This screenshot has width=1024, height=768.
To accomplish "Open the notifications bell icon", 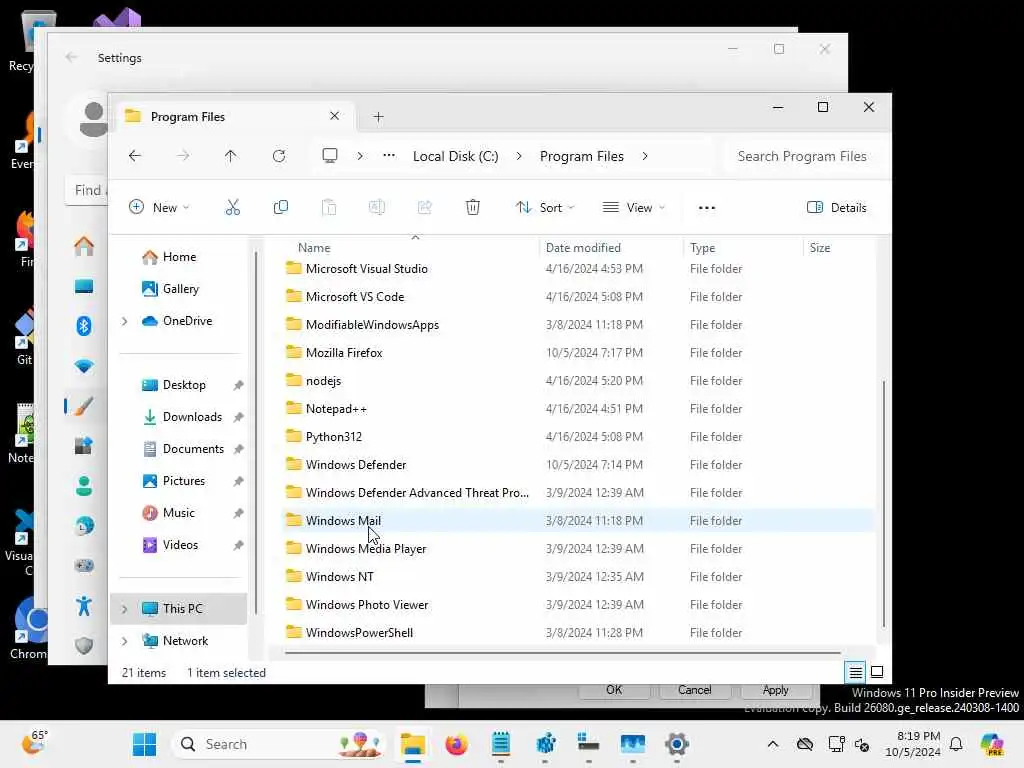I will tap(956, 744).
